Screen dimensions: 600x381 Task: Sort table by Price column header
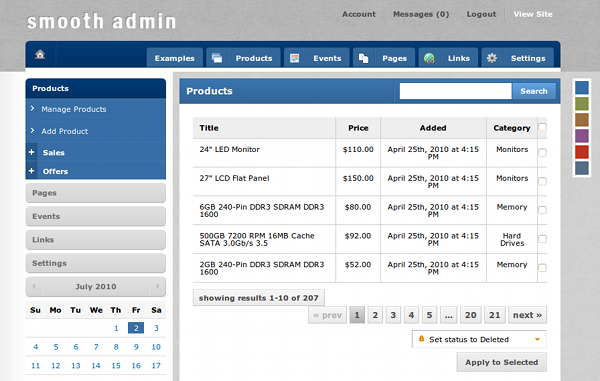coord(358,128)
